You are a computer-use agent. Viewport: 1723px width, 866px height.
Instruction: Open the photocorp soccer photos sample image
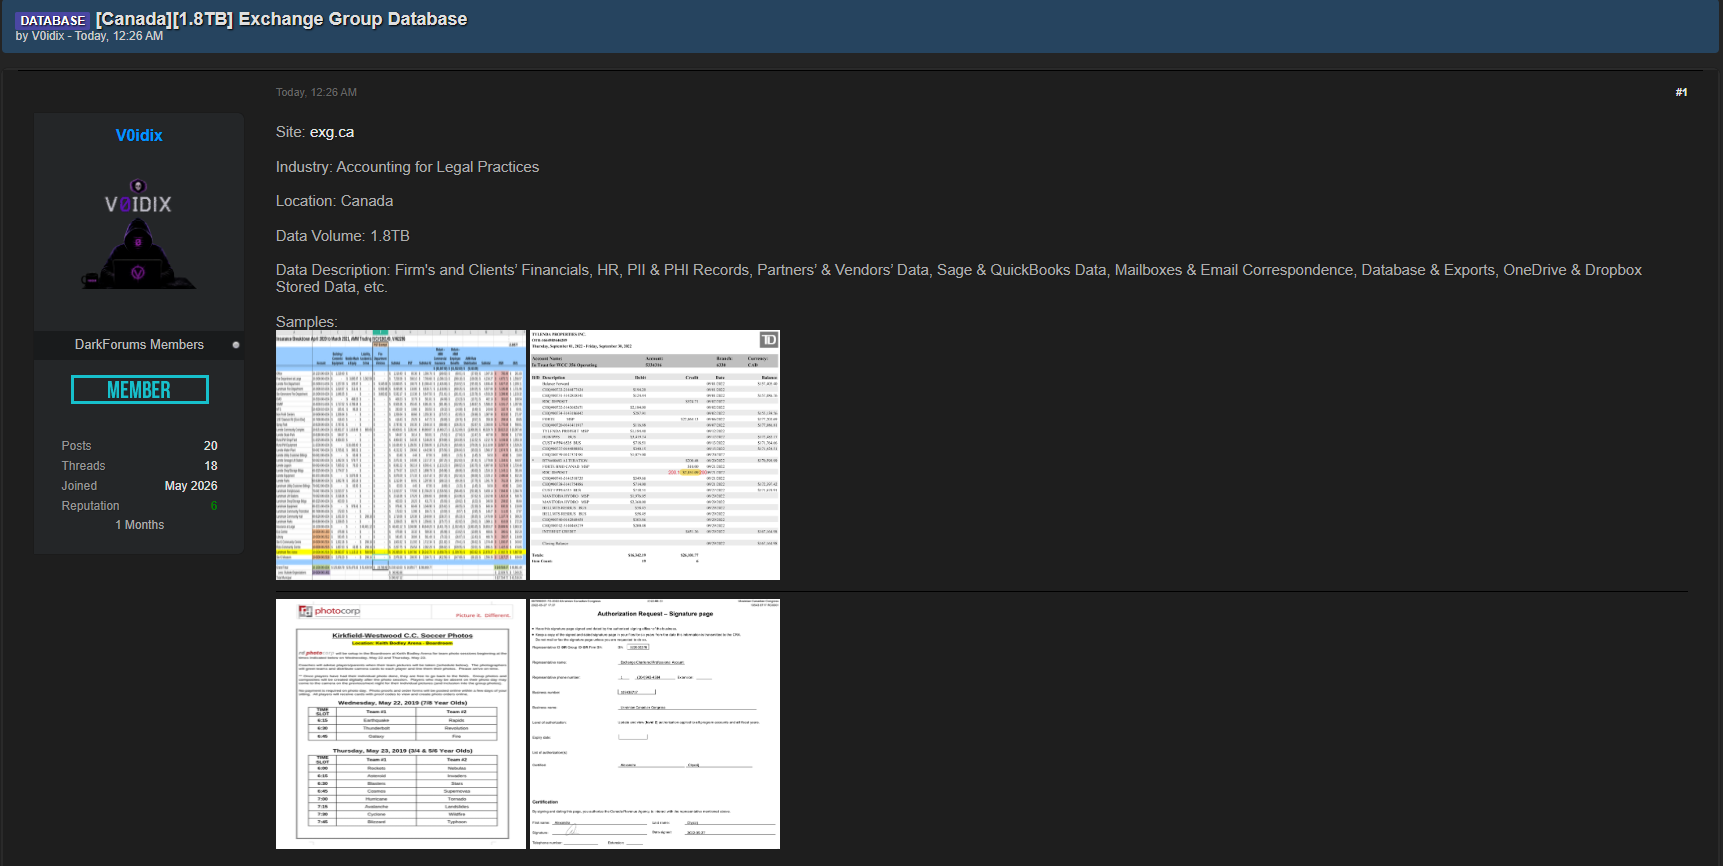coord(401,724)
